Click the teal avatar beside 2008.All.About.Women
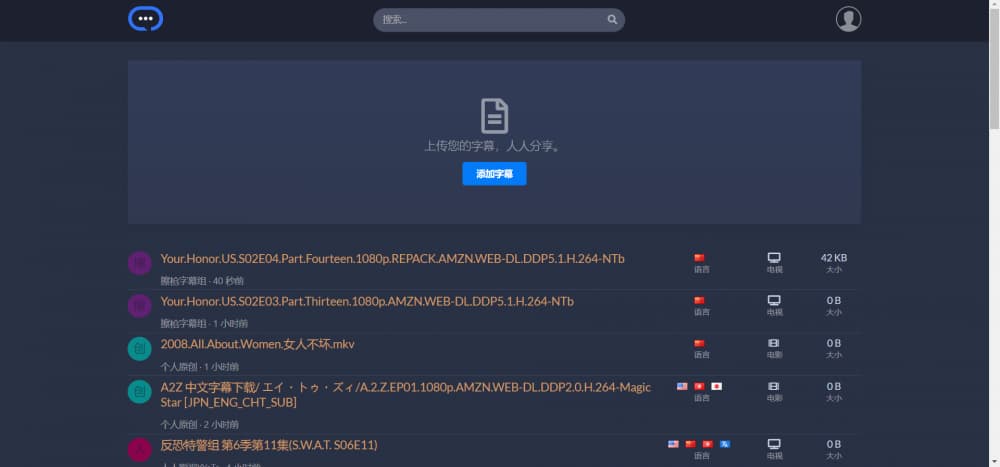The height and width of the screenshot is (467, 1000). point(140,348)
